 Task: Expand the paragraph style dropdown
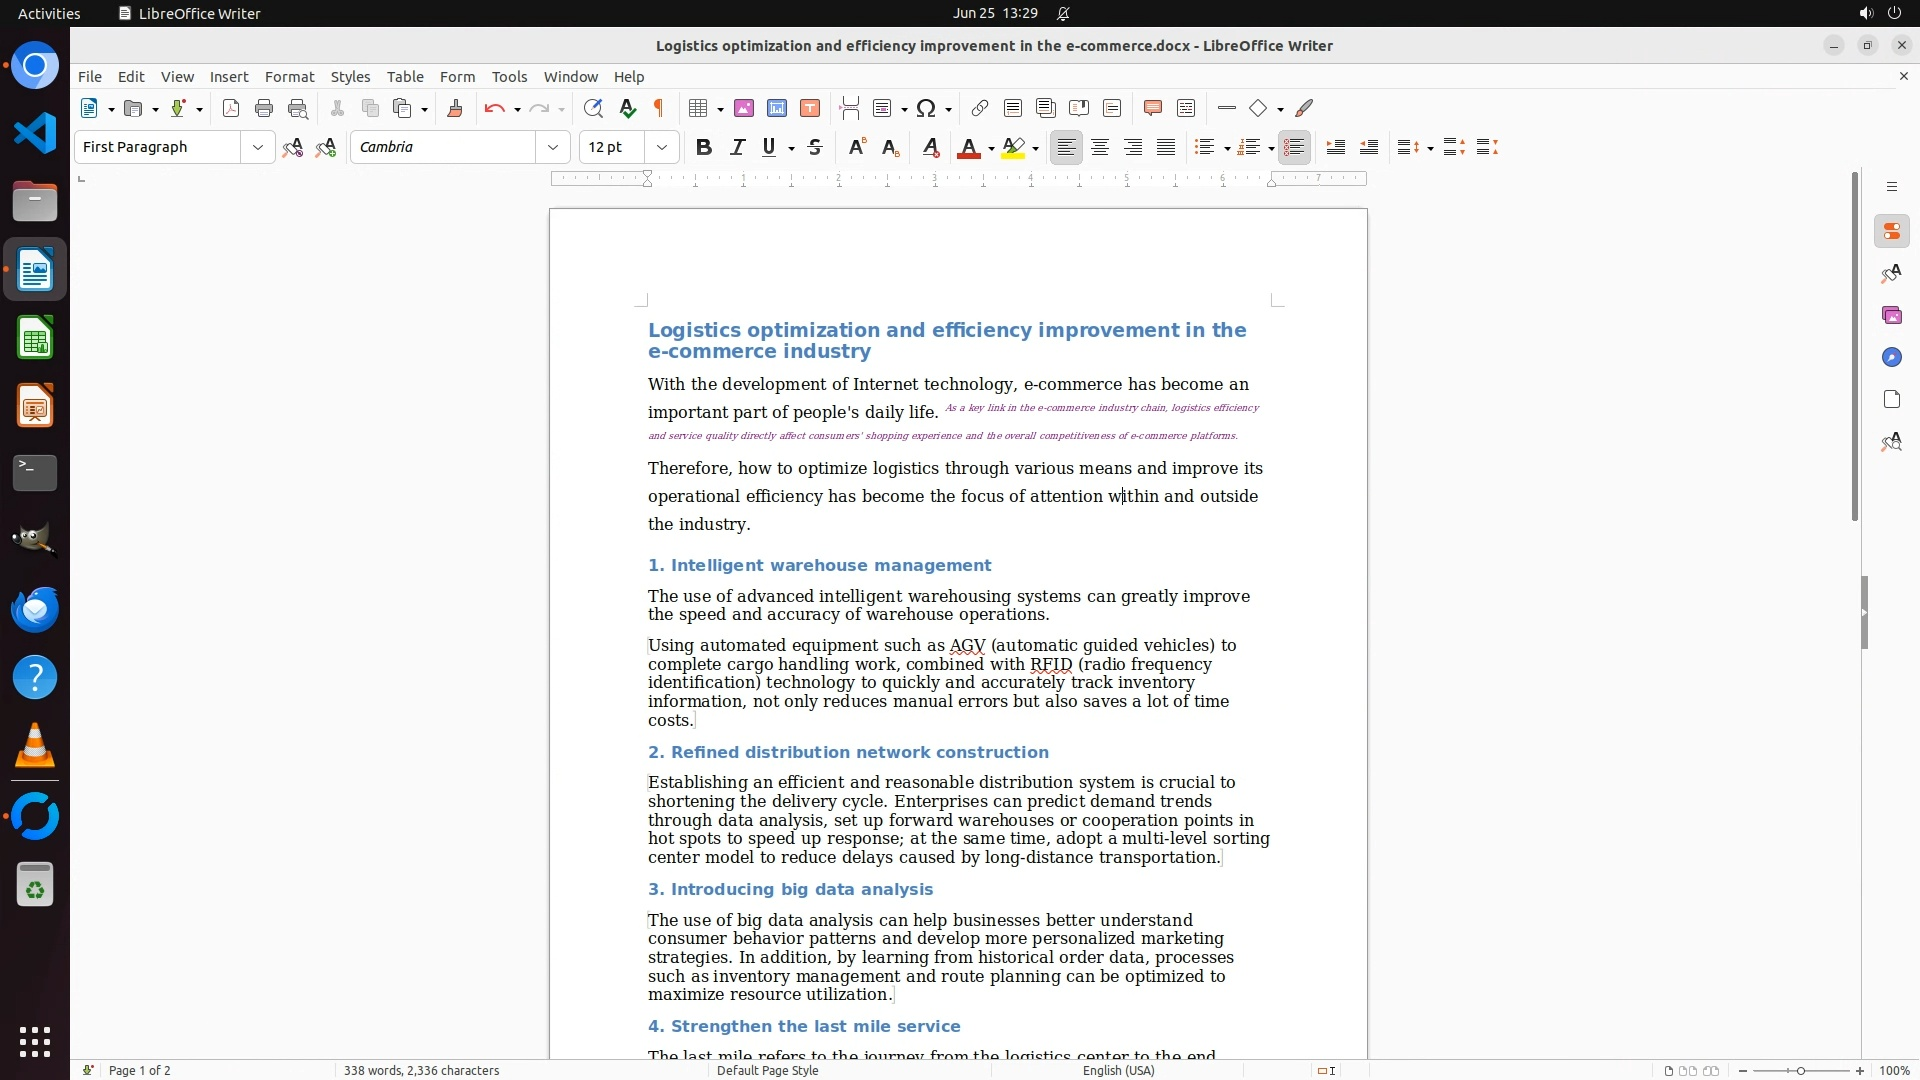point(258,147)
